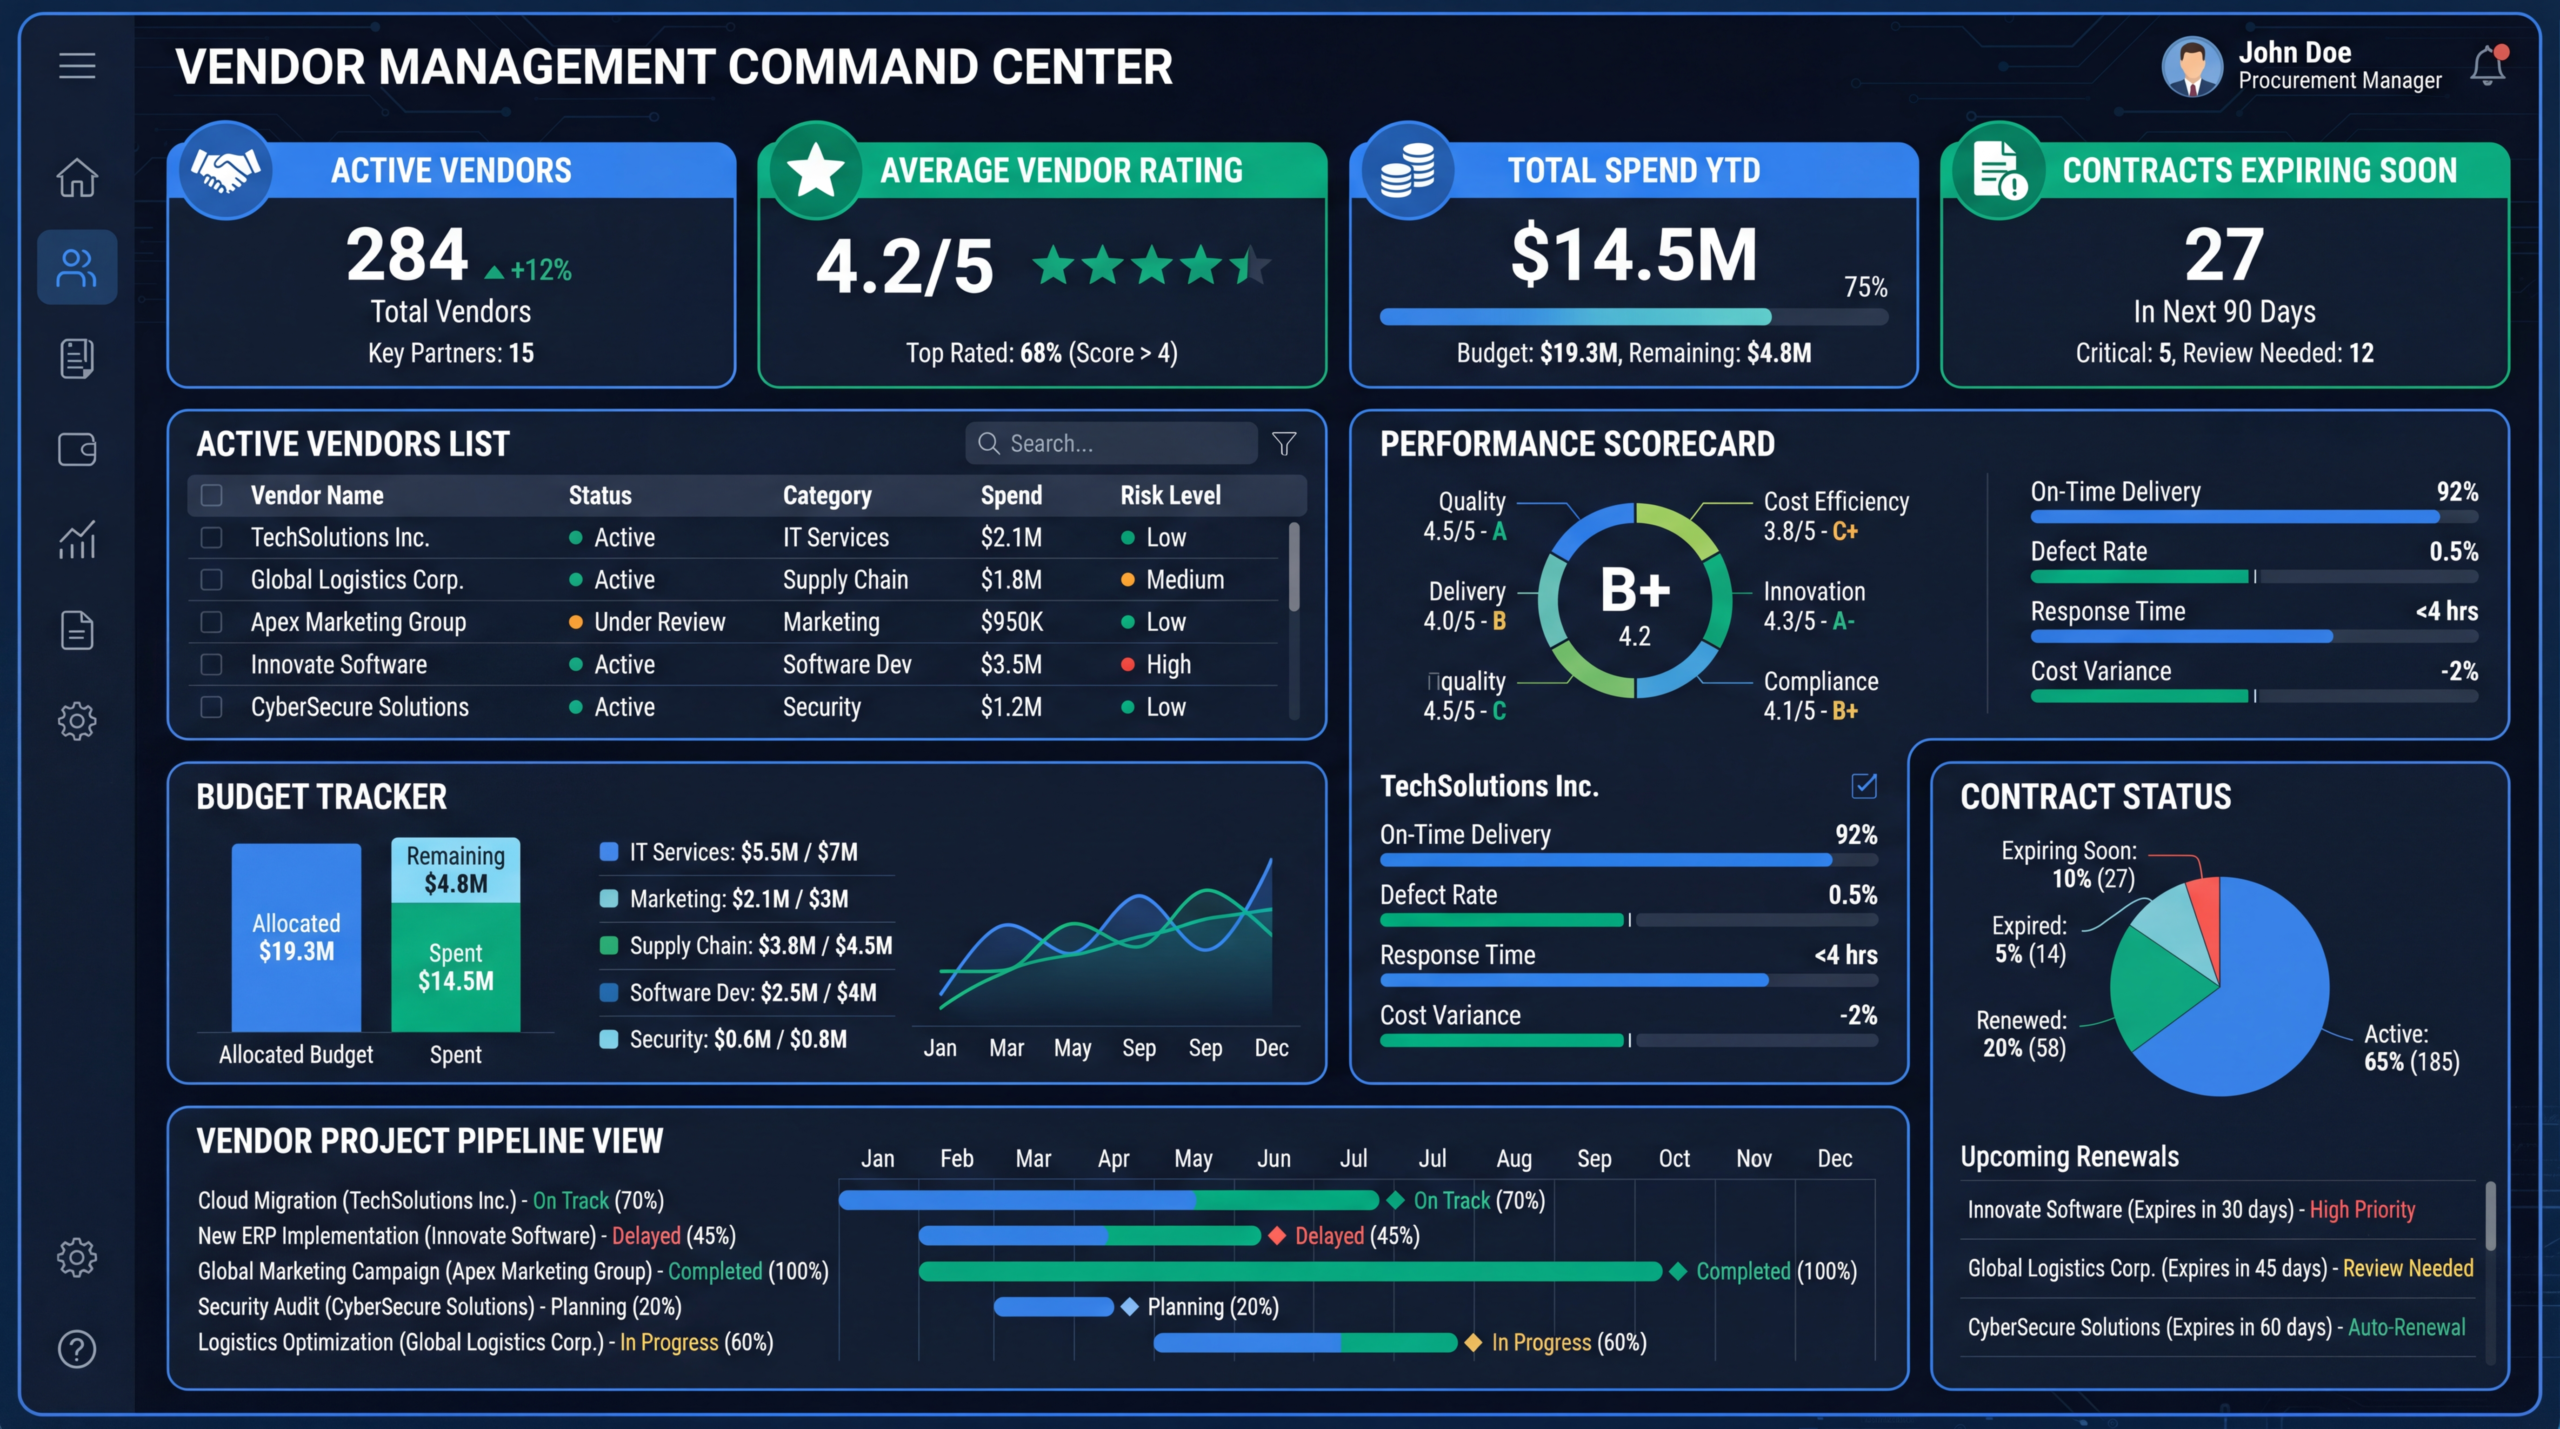Image resolution: width=2560 pixels, height=1429 pixels.
Task: Click the Spend column header
Action: click(1011, 495)
